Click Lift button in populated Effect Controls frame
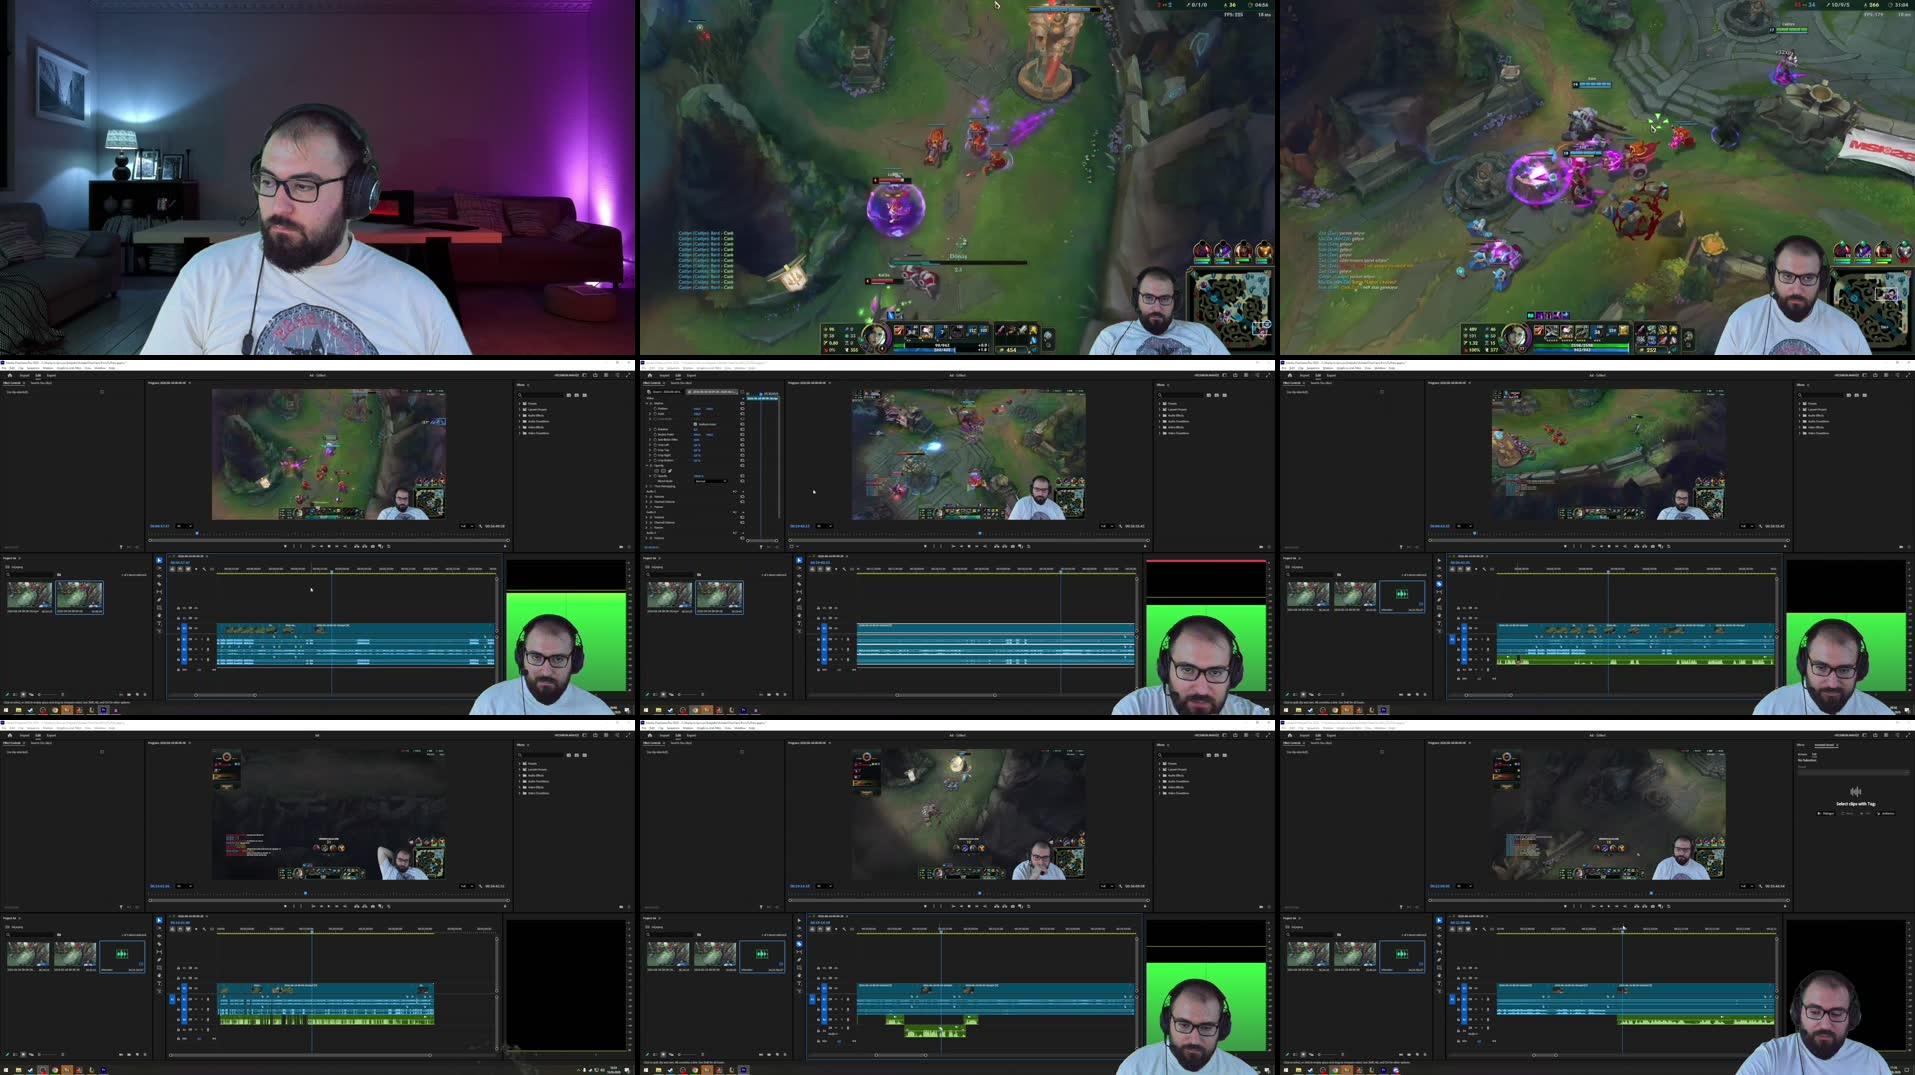This screenshot has height=1075, width=1915. pyautogui.click(x=996, y=546)
